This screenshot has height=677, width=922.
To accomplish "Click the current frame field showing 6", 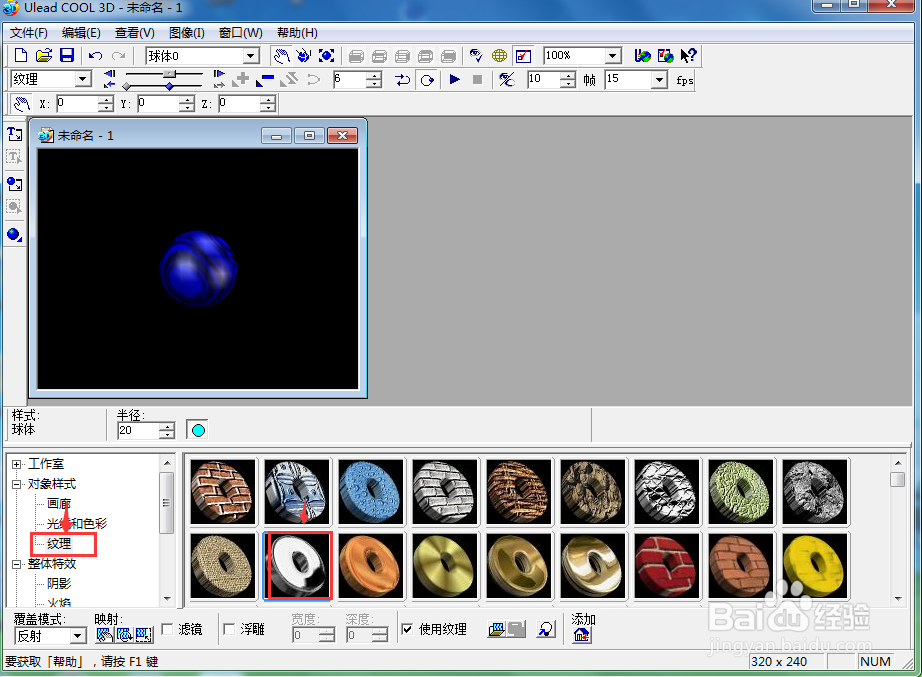I will [x=350, y=79].
